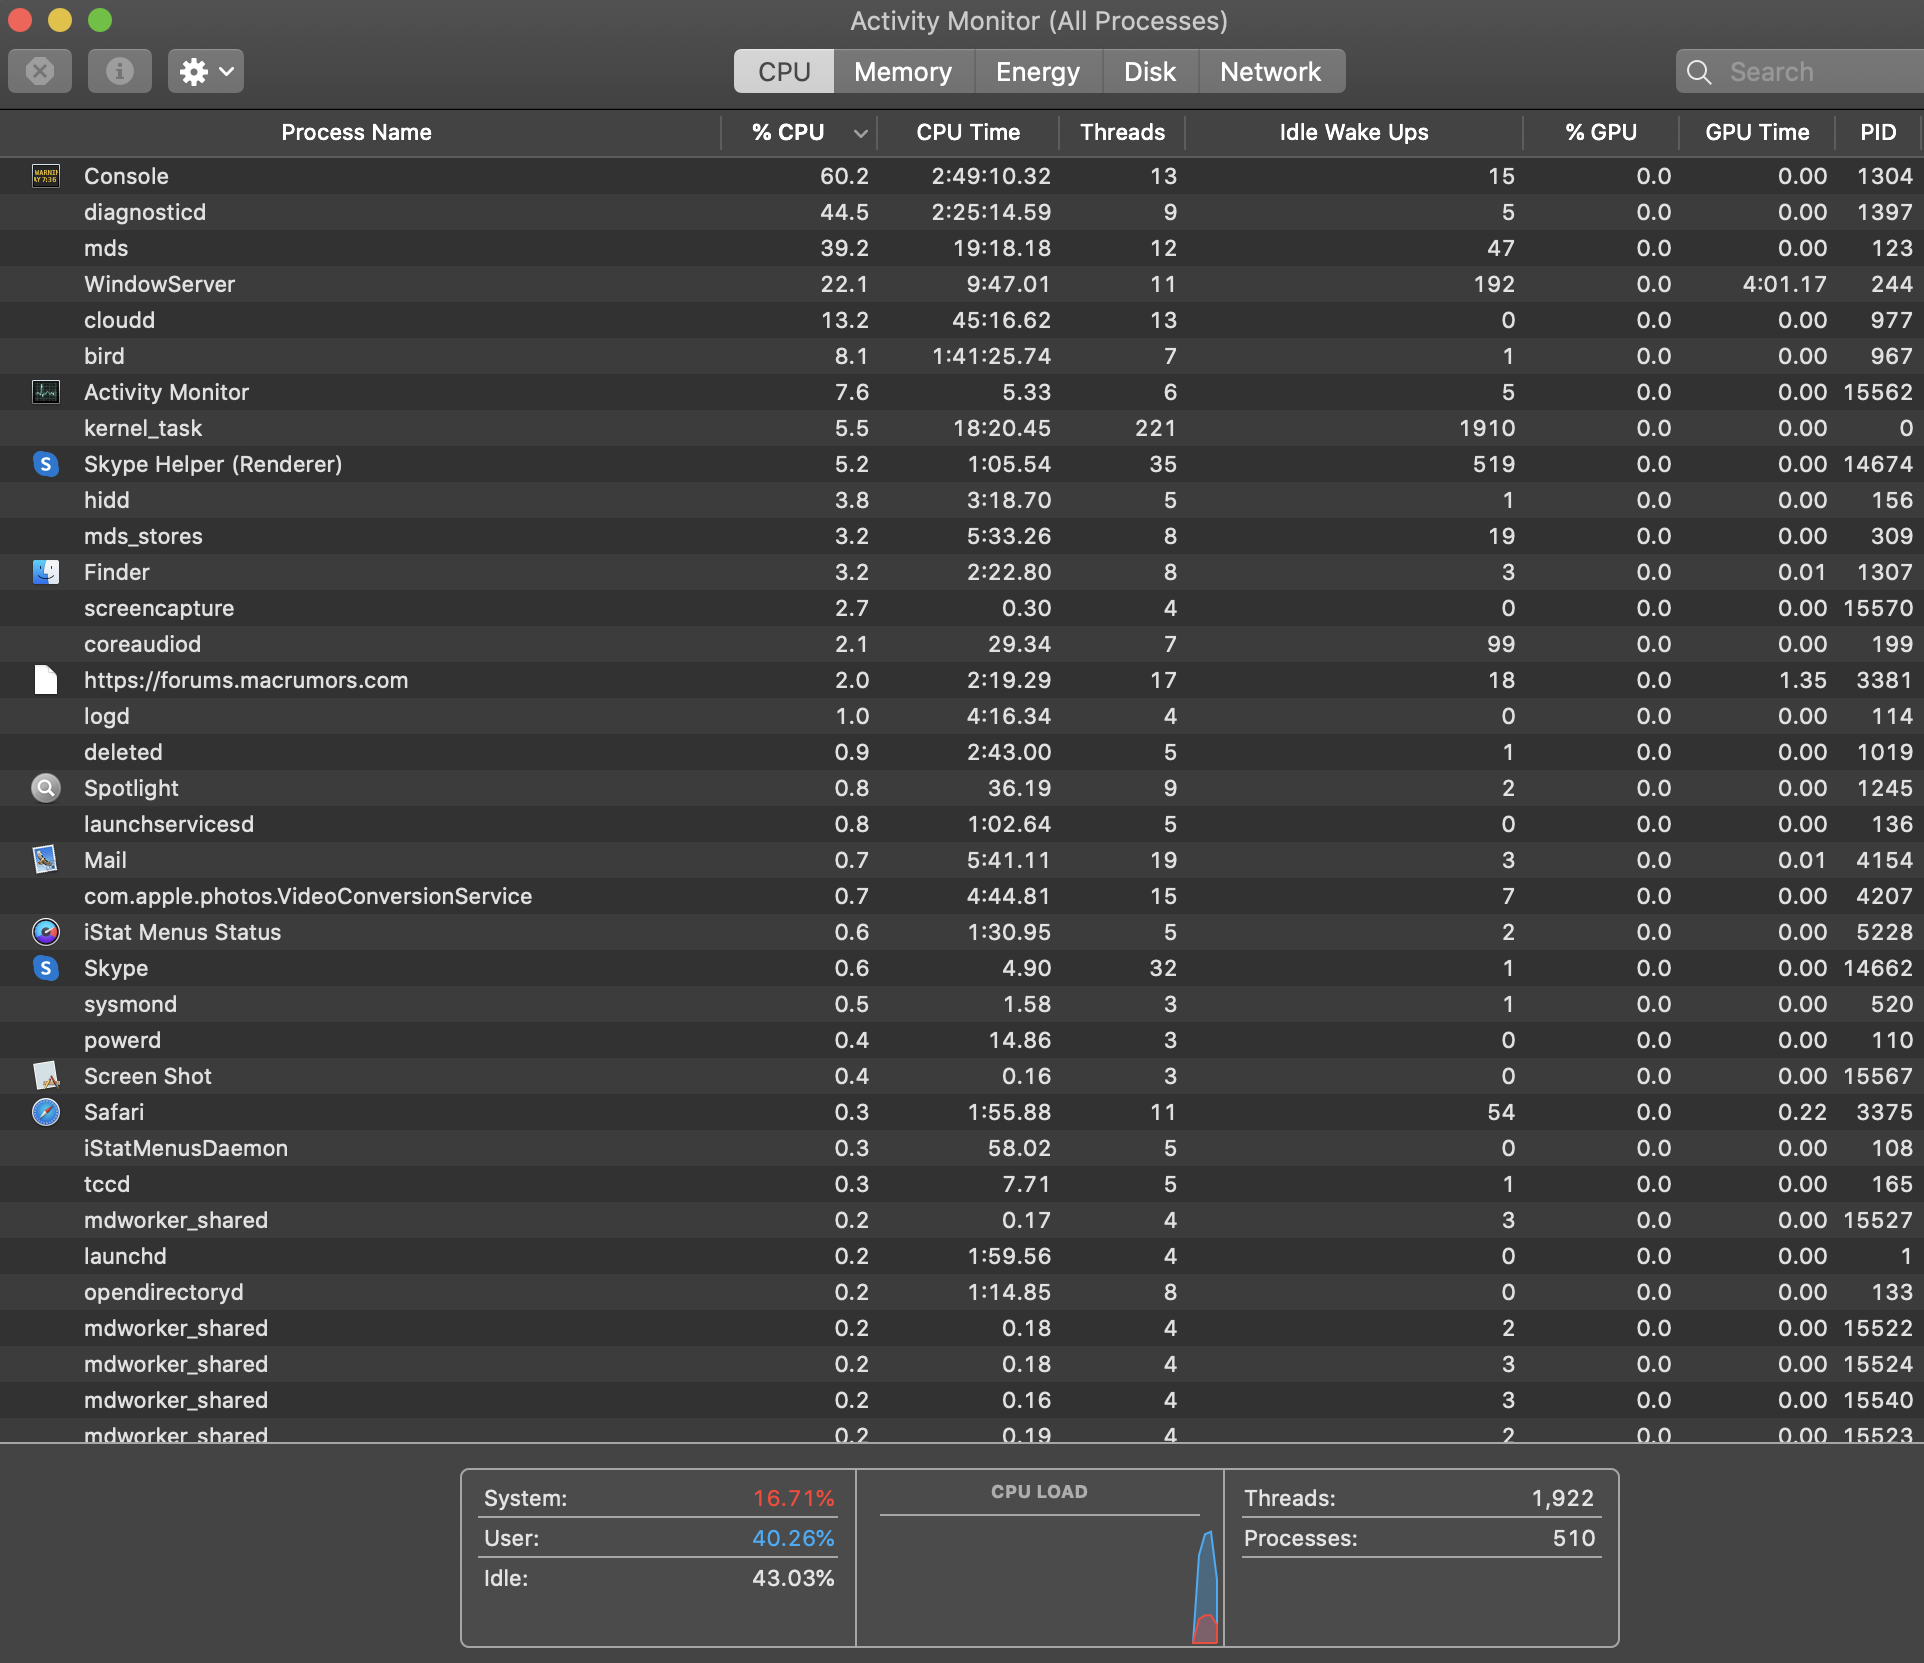Click the search magnifier icon
The height and width of the screenshot is (1663, 1924).
point(1699,72)
